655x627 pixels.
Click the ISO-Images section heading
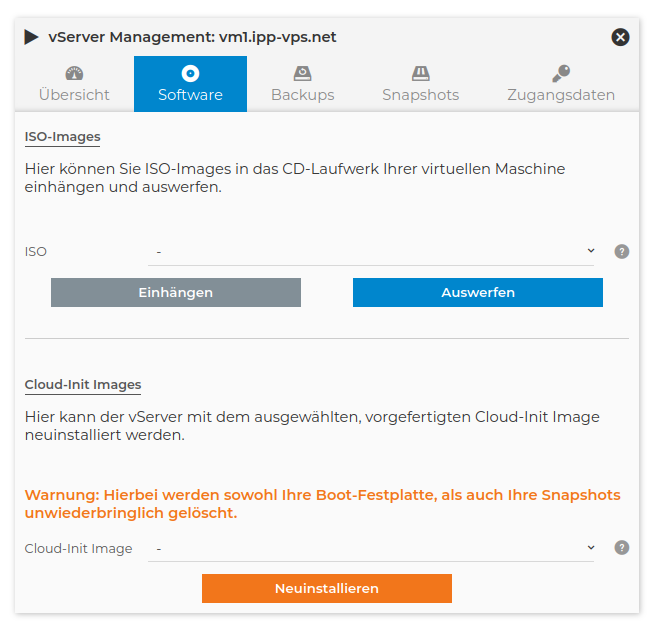[62, 136]
